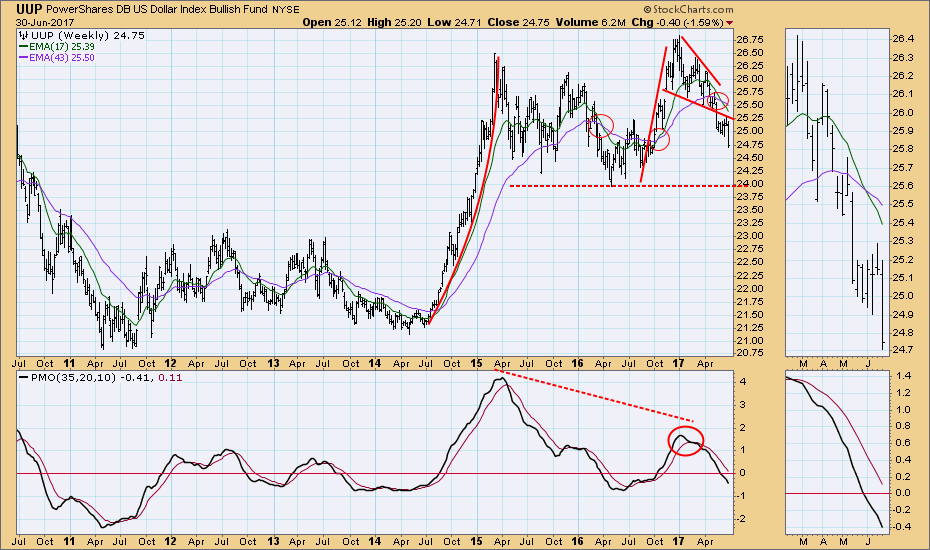
Task: Click the 26.75 price axis label
Action: point(749,39)
